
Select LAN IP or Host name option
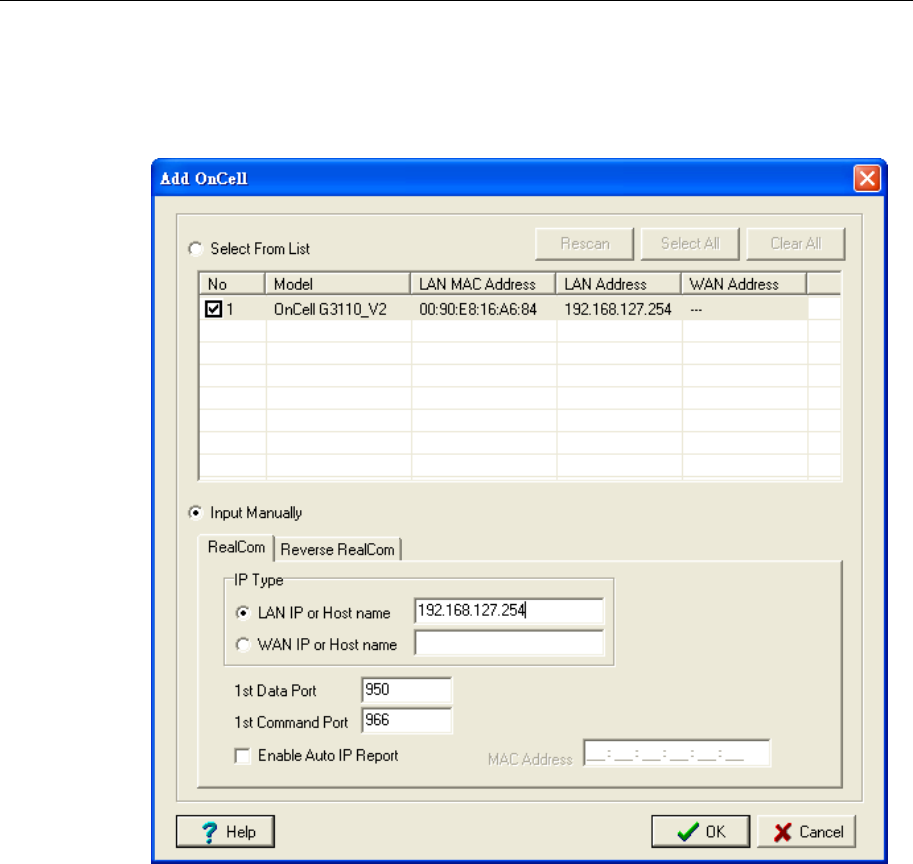coord(243,613)
